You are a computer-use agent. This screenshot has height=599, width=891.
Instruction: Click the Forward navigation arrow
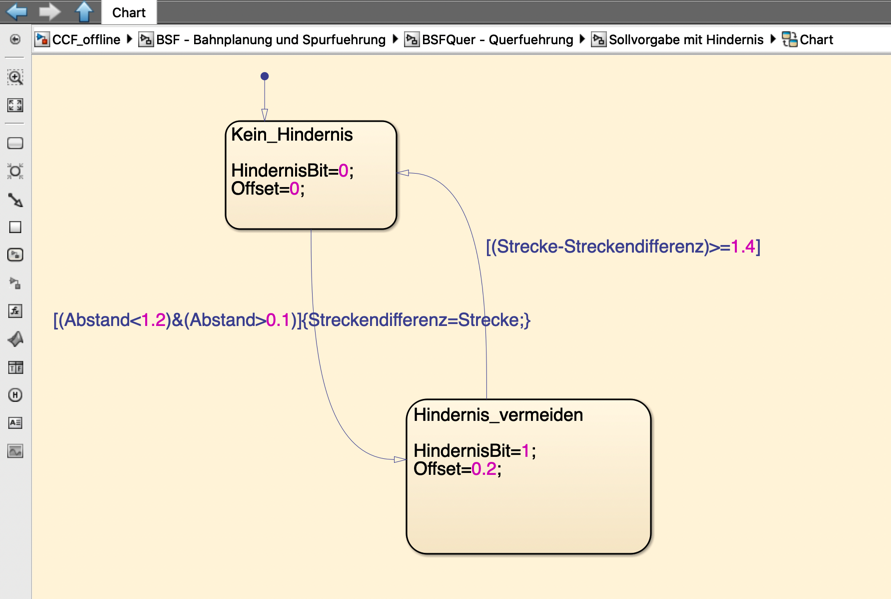point(50,12)
